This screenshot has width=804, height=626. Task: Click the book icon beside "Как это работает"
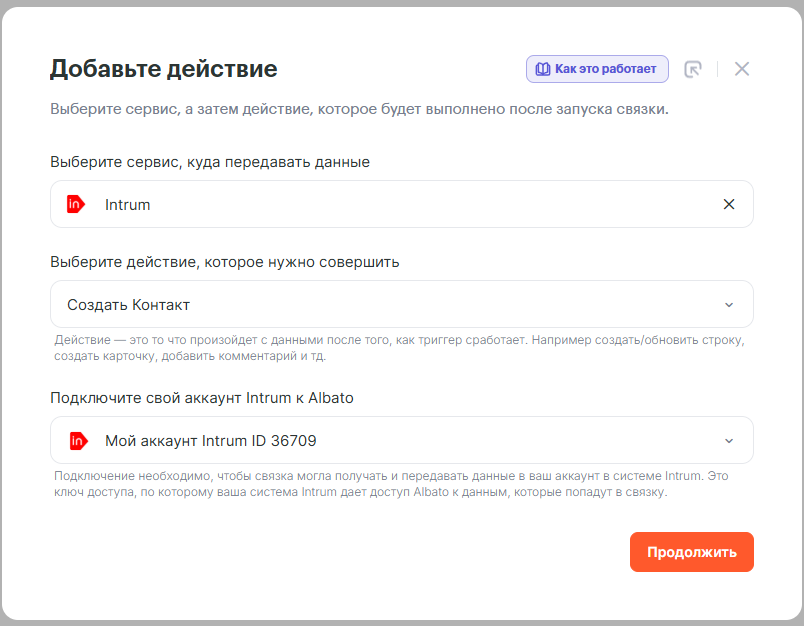(543, 69)
